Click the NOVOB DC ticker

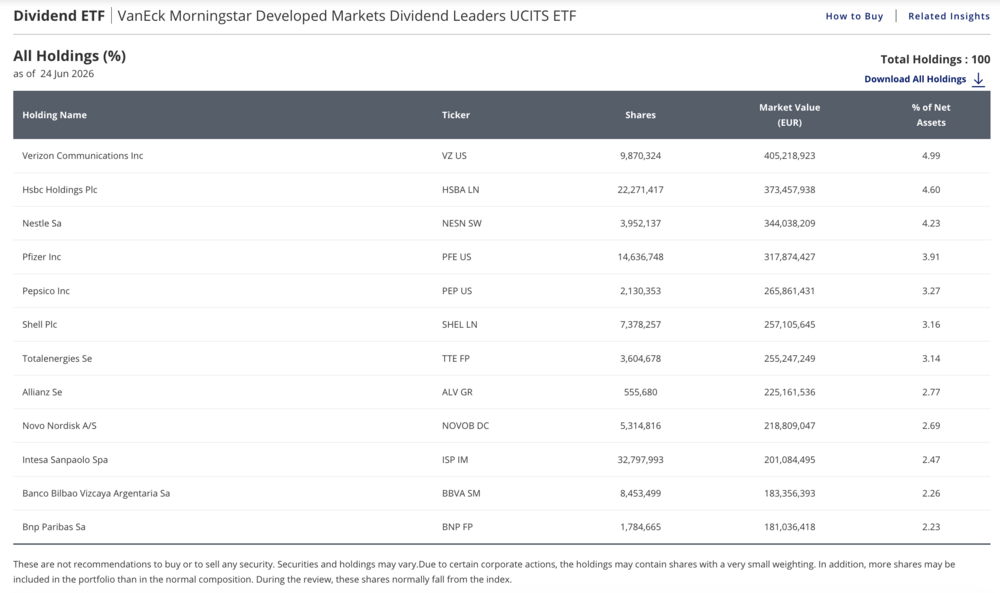465,425
